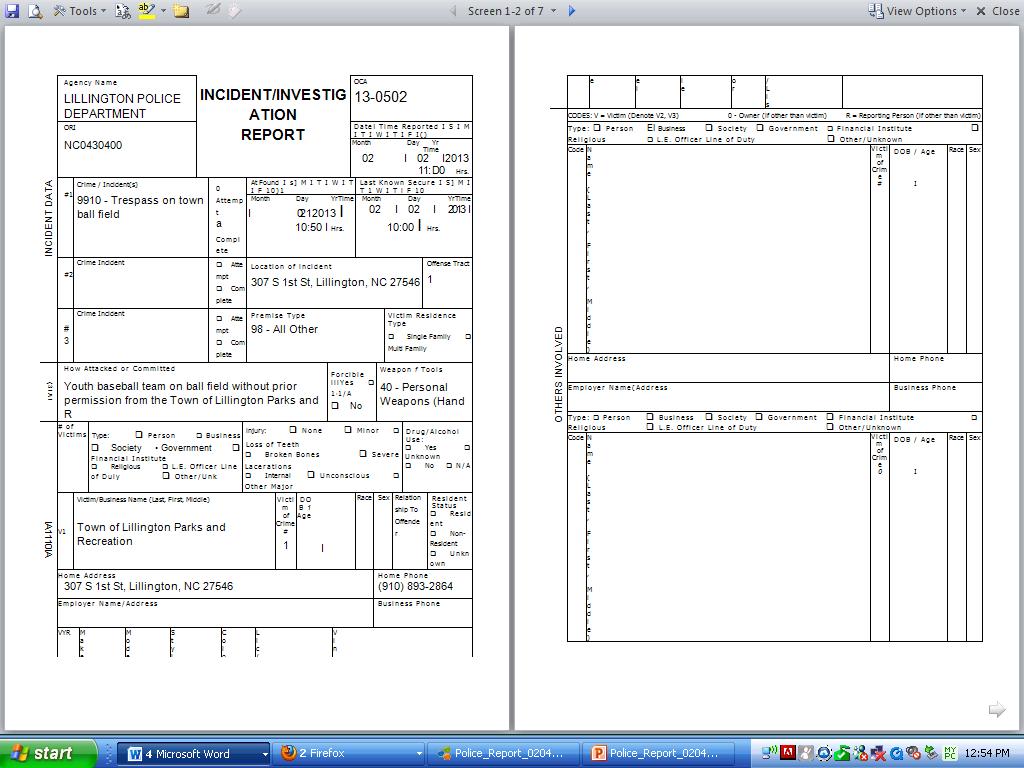
Task: Click the gray messenger person tray icon
Action: tap(807, 753)
